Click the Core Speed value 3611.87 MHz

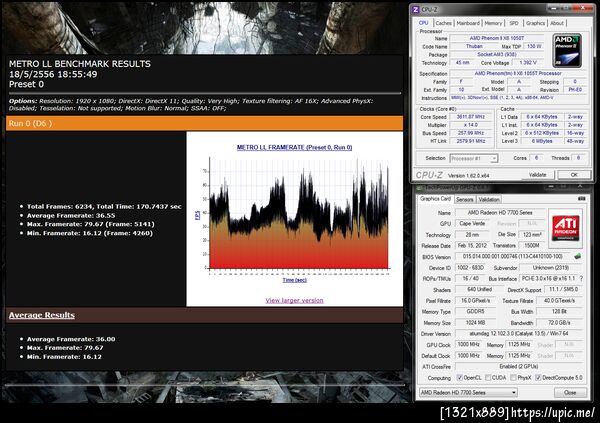coord(471,117)
